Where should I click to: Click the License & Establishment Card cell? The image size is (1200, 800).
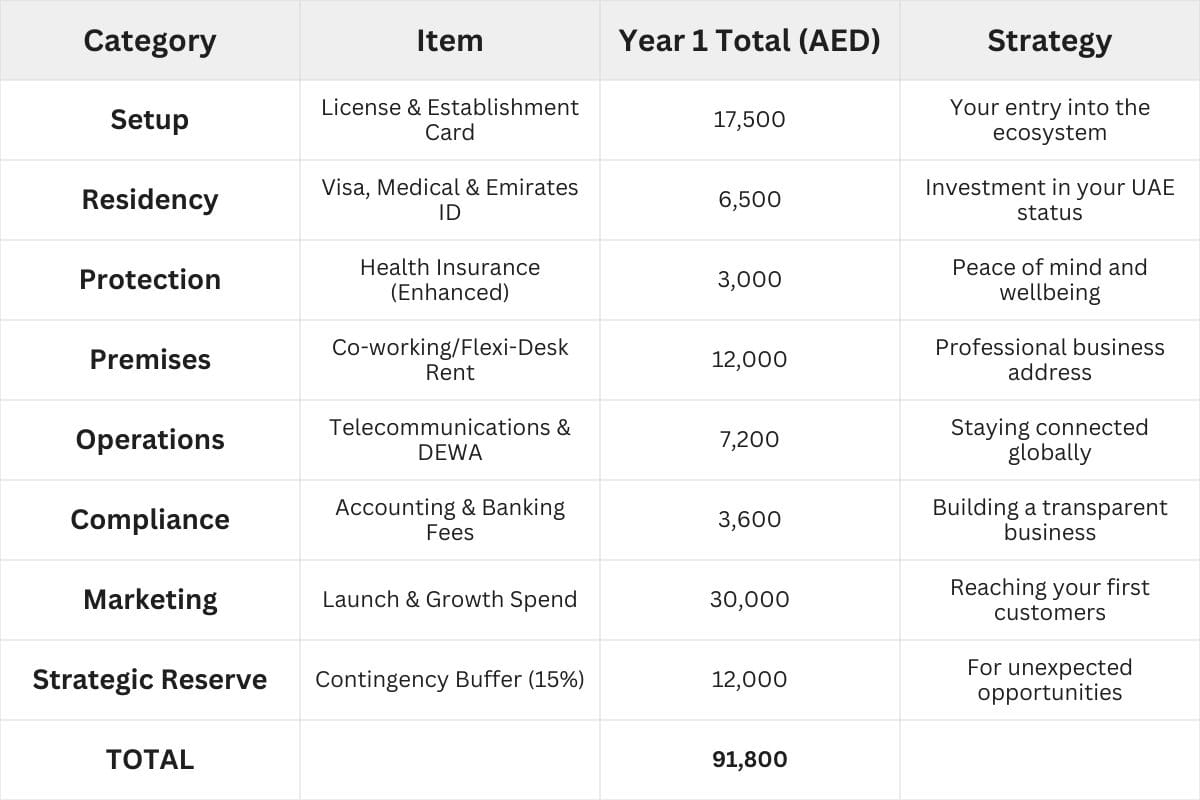[x=449, y=120]
